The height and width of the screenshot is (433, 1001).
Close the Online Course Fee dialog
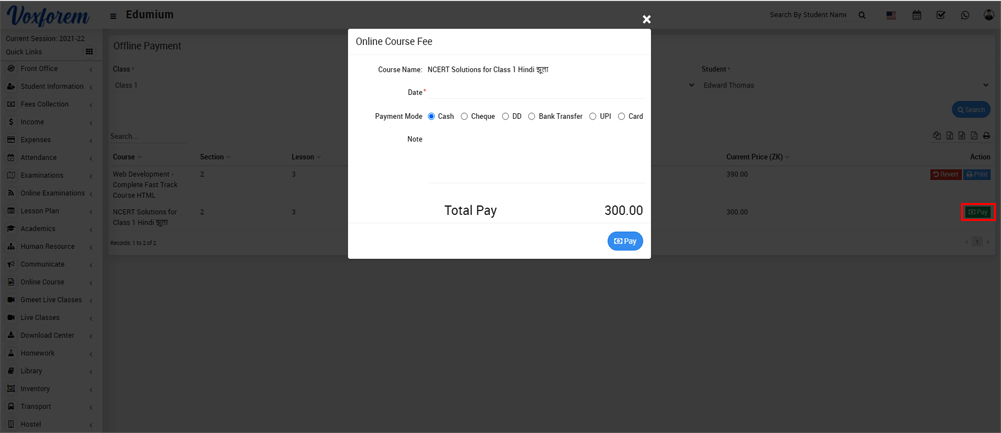[646, 19]
